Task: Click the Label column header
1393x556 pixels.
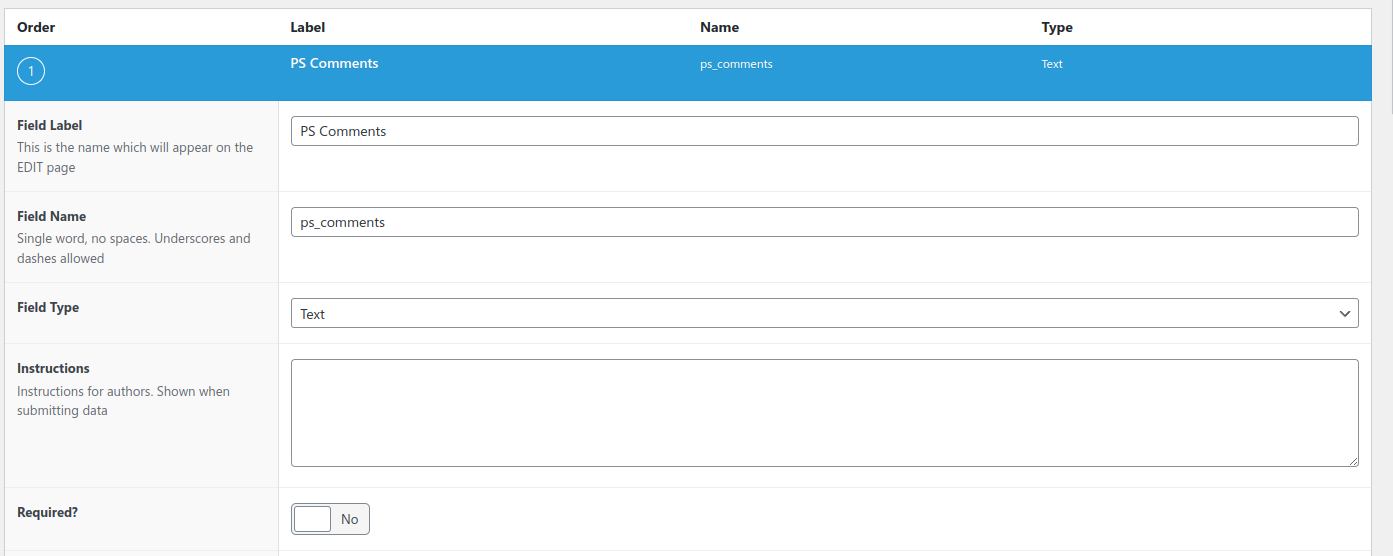Action: tap(308, 27)
